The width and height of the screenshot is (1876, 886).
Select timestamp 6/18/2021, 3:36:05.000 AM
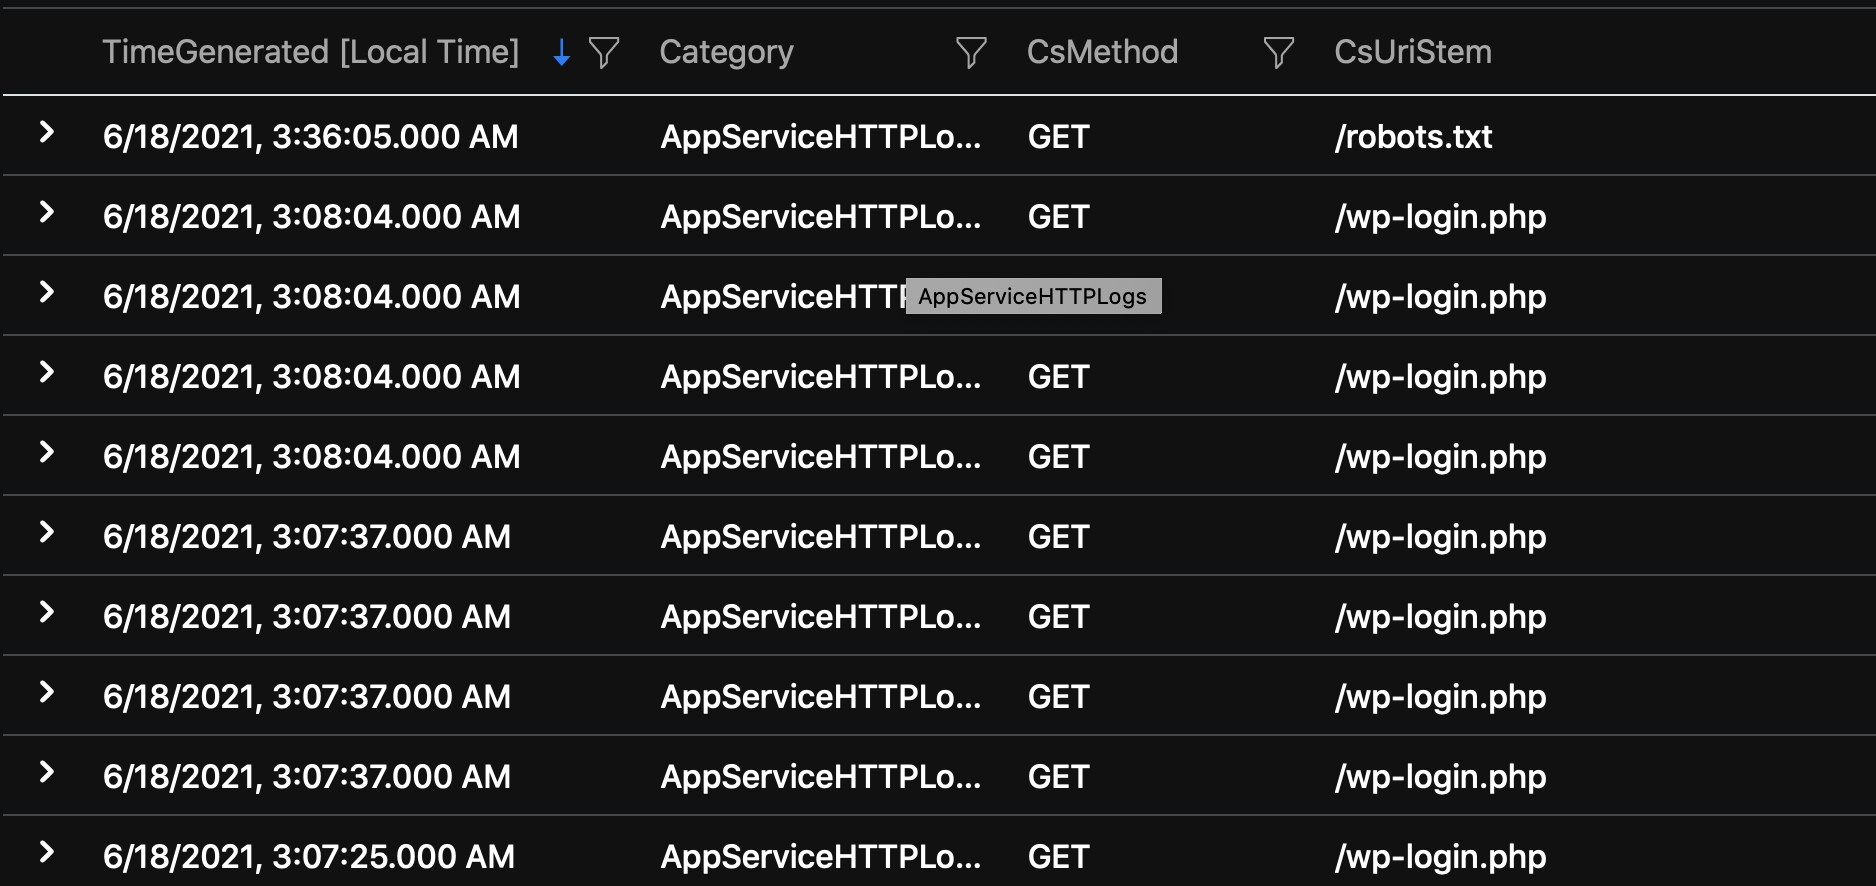311,137
